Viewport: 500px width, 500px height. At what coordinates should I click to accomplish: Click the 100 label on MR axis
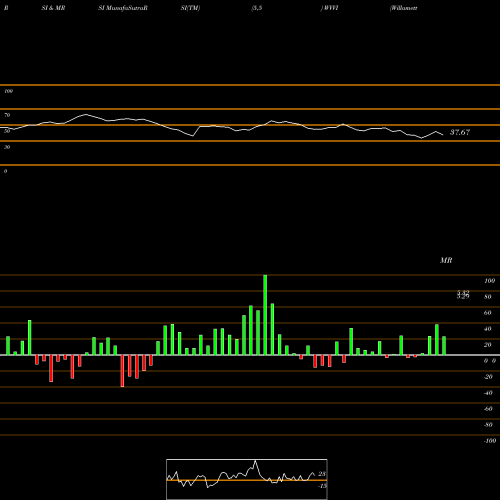pos(489,281)
